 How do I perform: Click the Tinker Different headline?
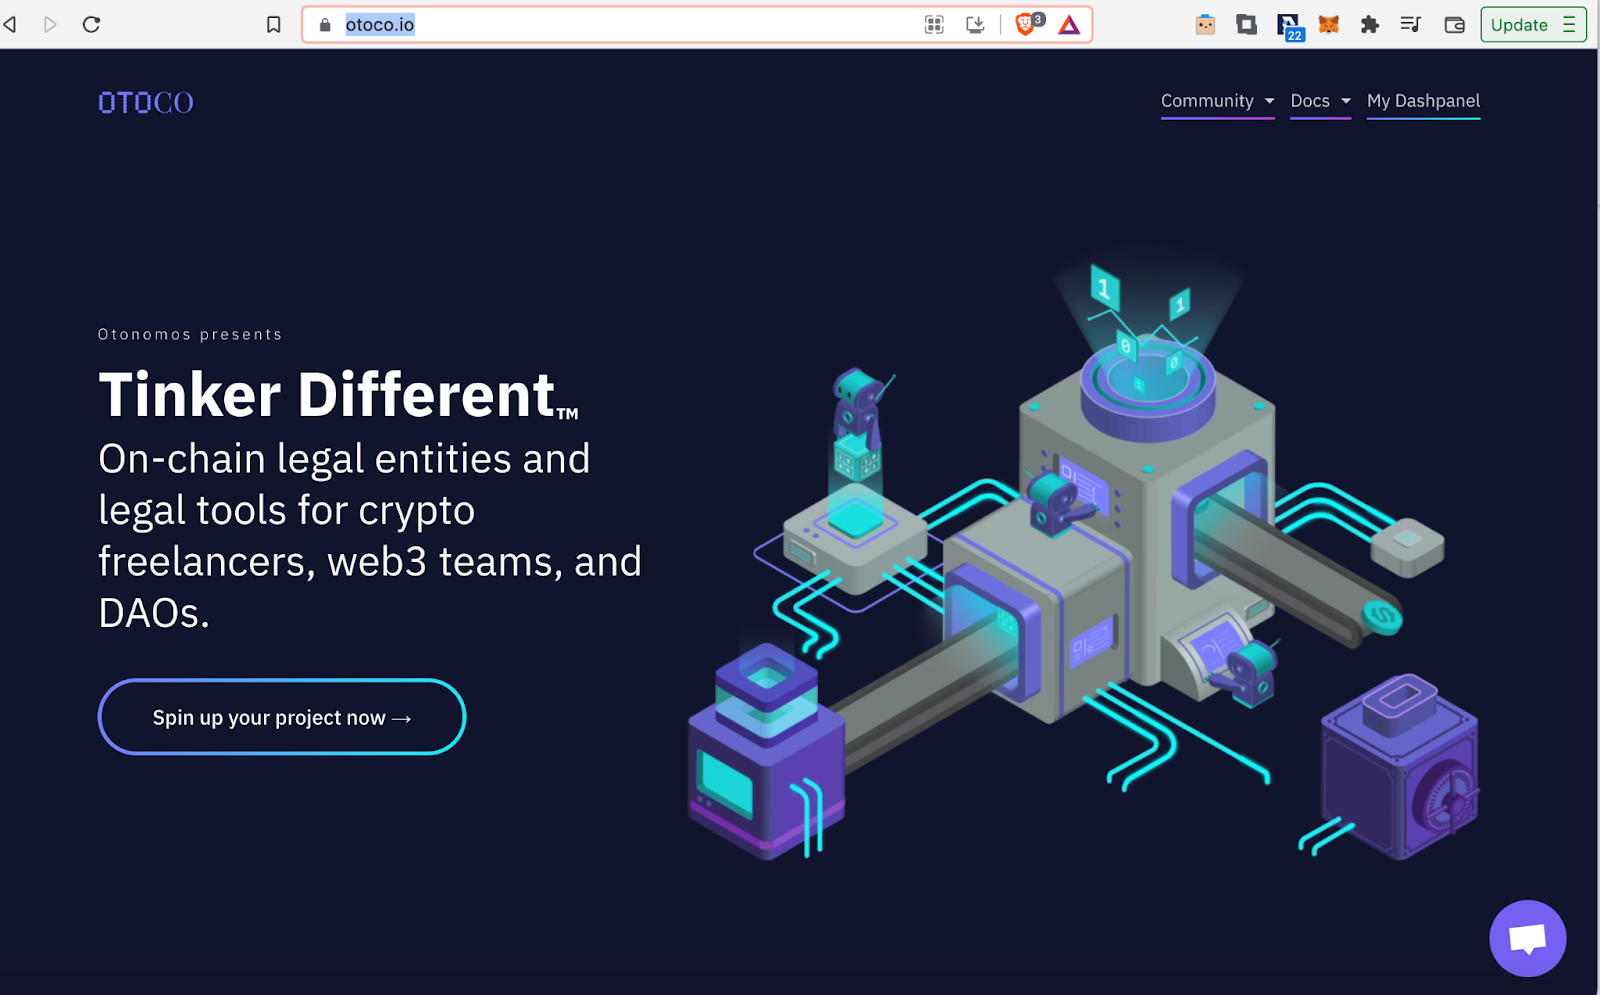coord(338,394)
